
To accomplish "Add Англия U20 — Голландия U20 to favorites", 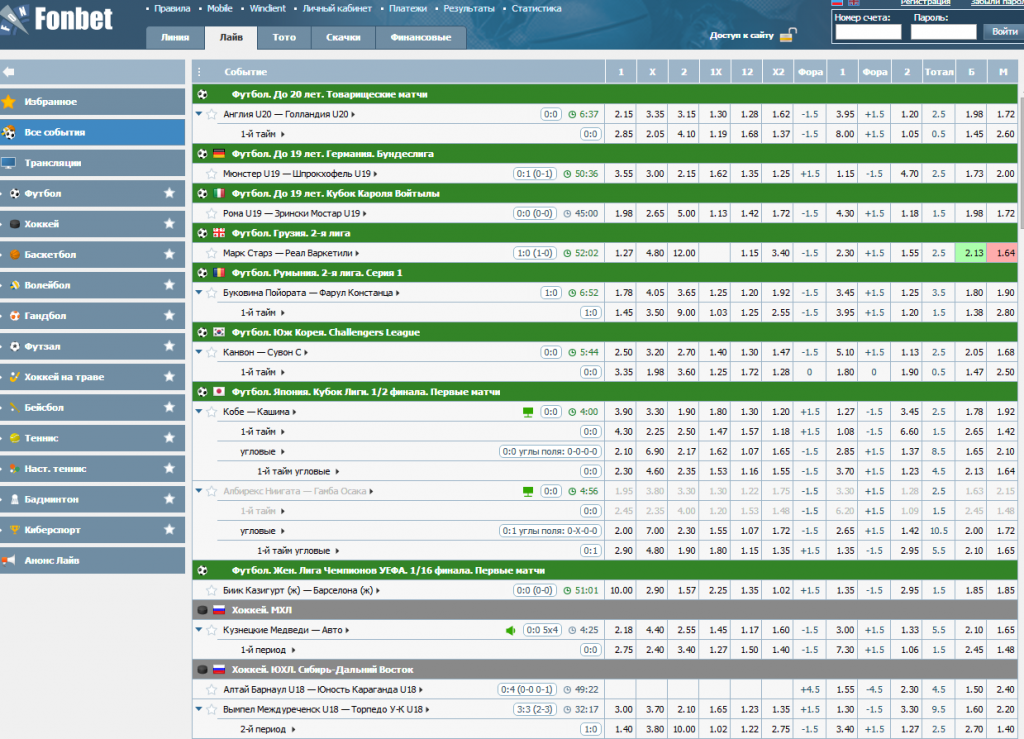I will tap(212, 114).
